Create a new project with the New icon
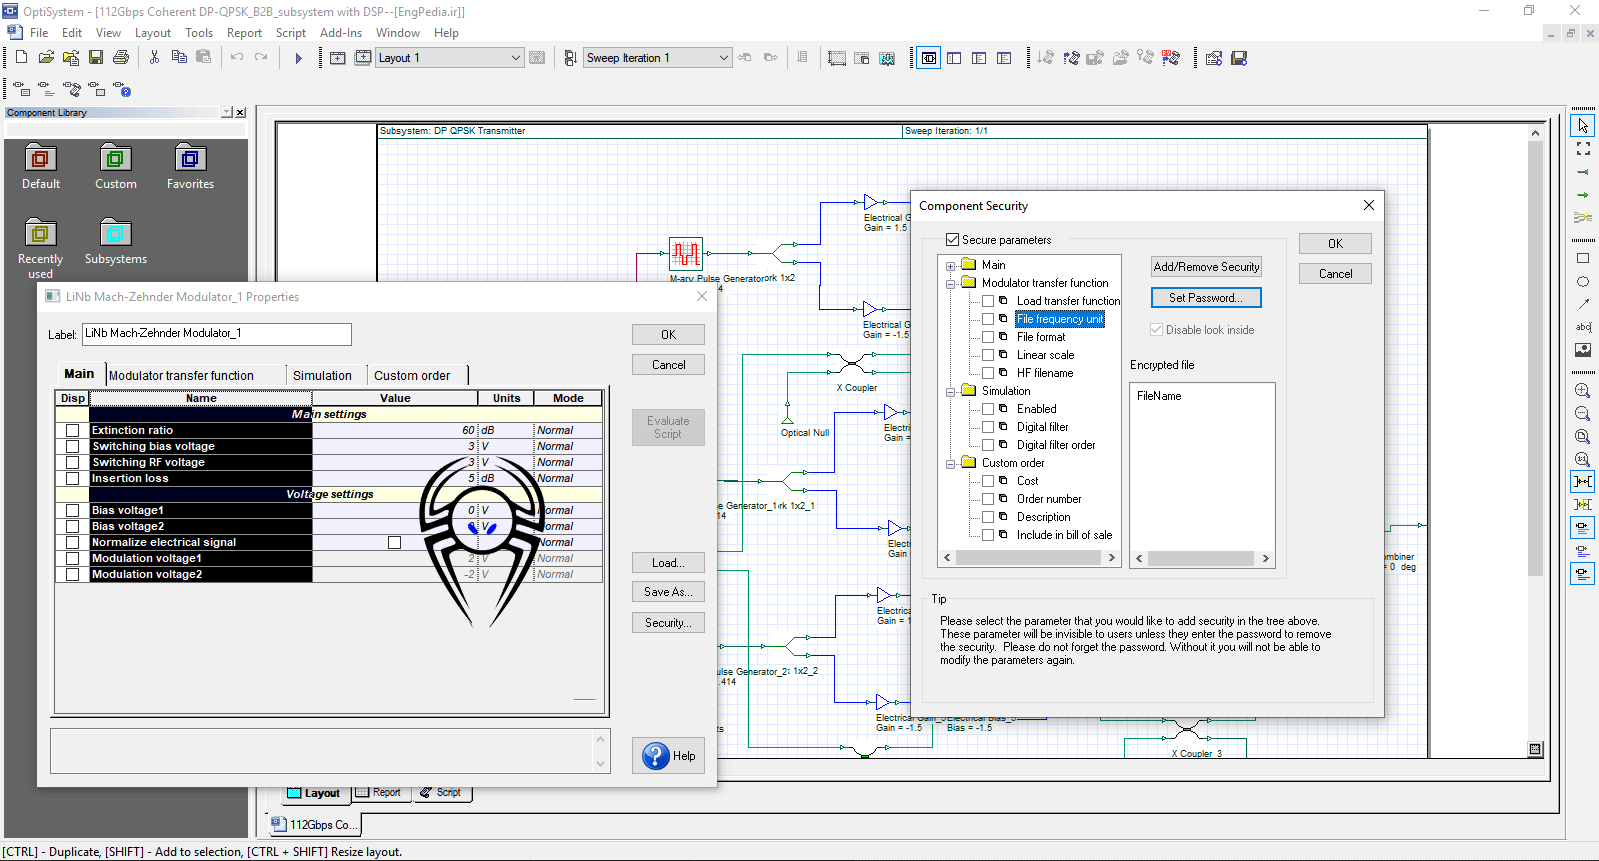The image size is (1599, 861). click(x=21, y=58)
